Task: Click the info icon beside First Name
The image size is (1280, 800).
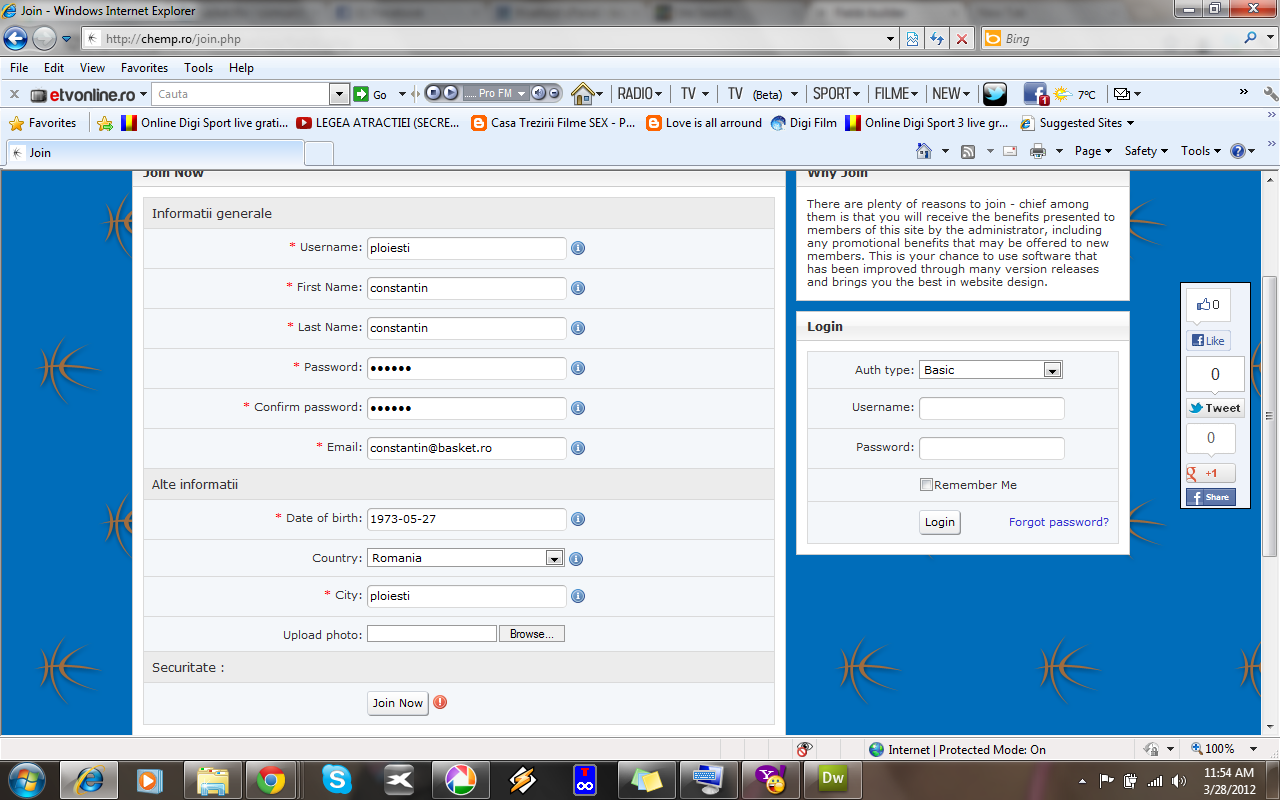Action: tap(578, 288)
